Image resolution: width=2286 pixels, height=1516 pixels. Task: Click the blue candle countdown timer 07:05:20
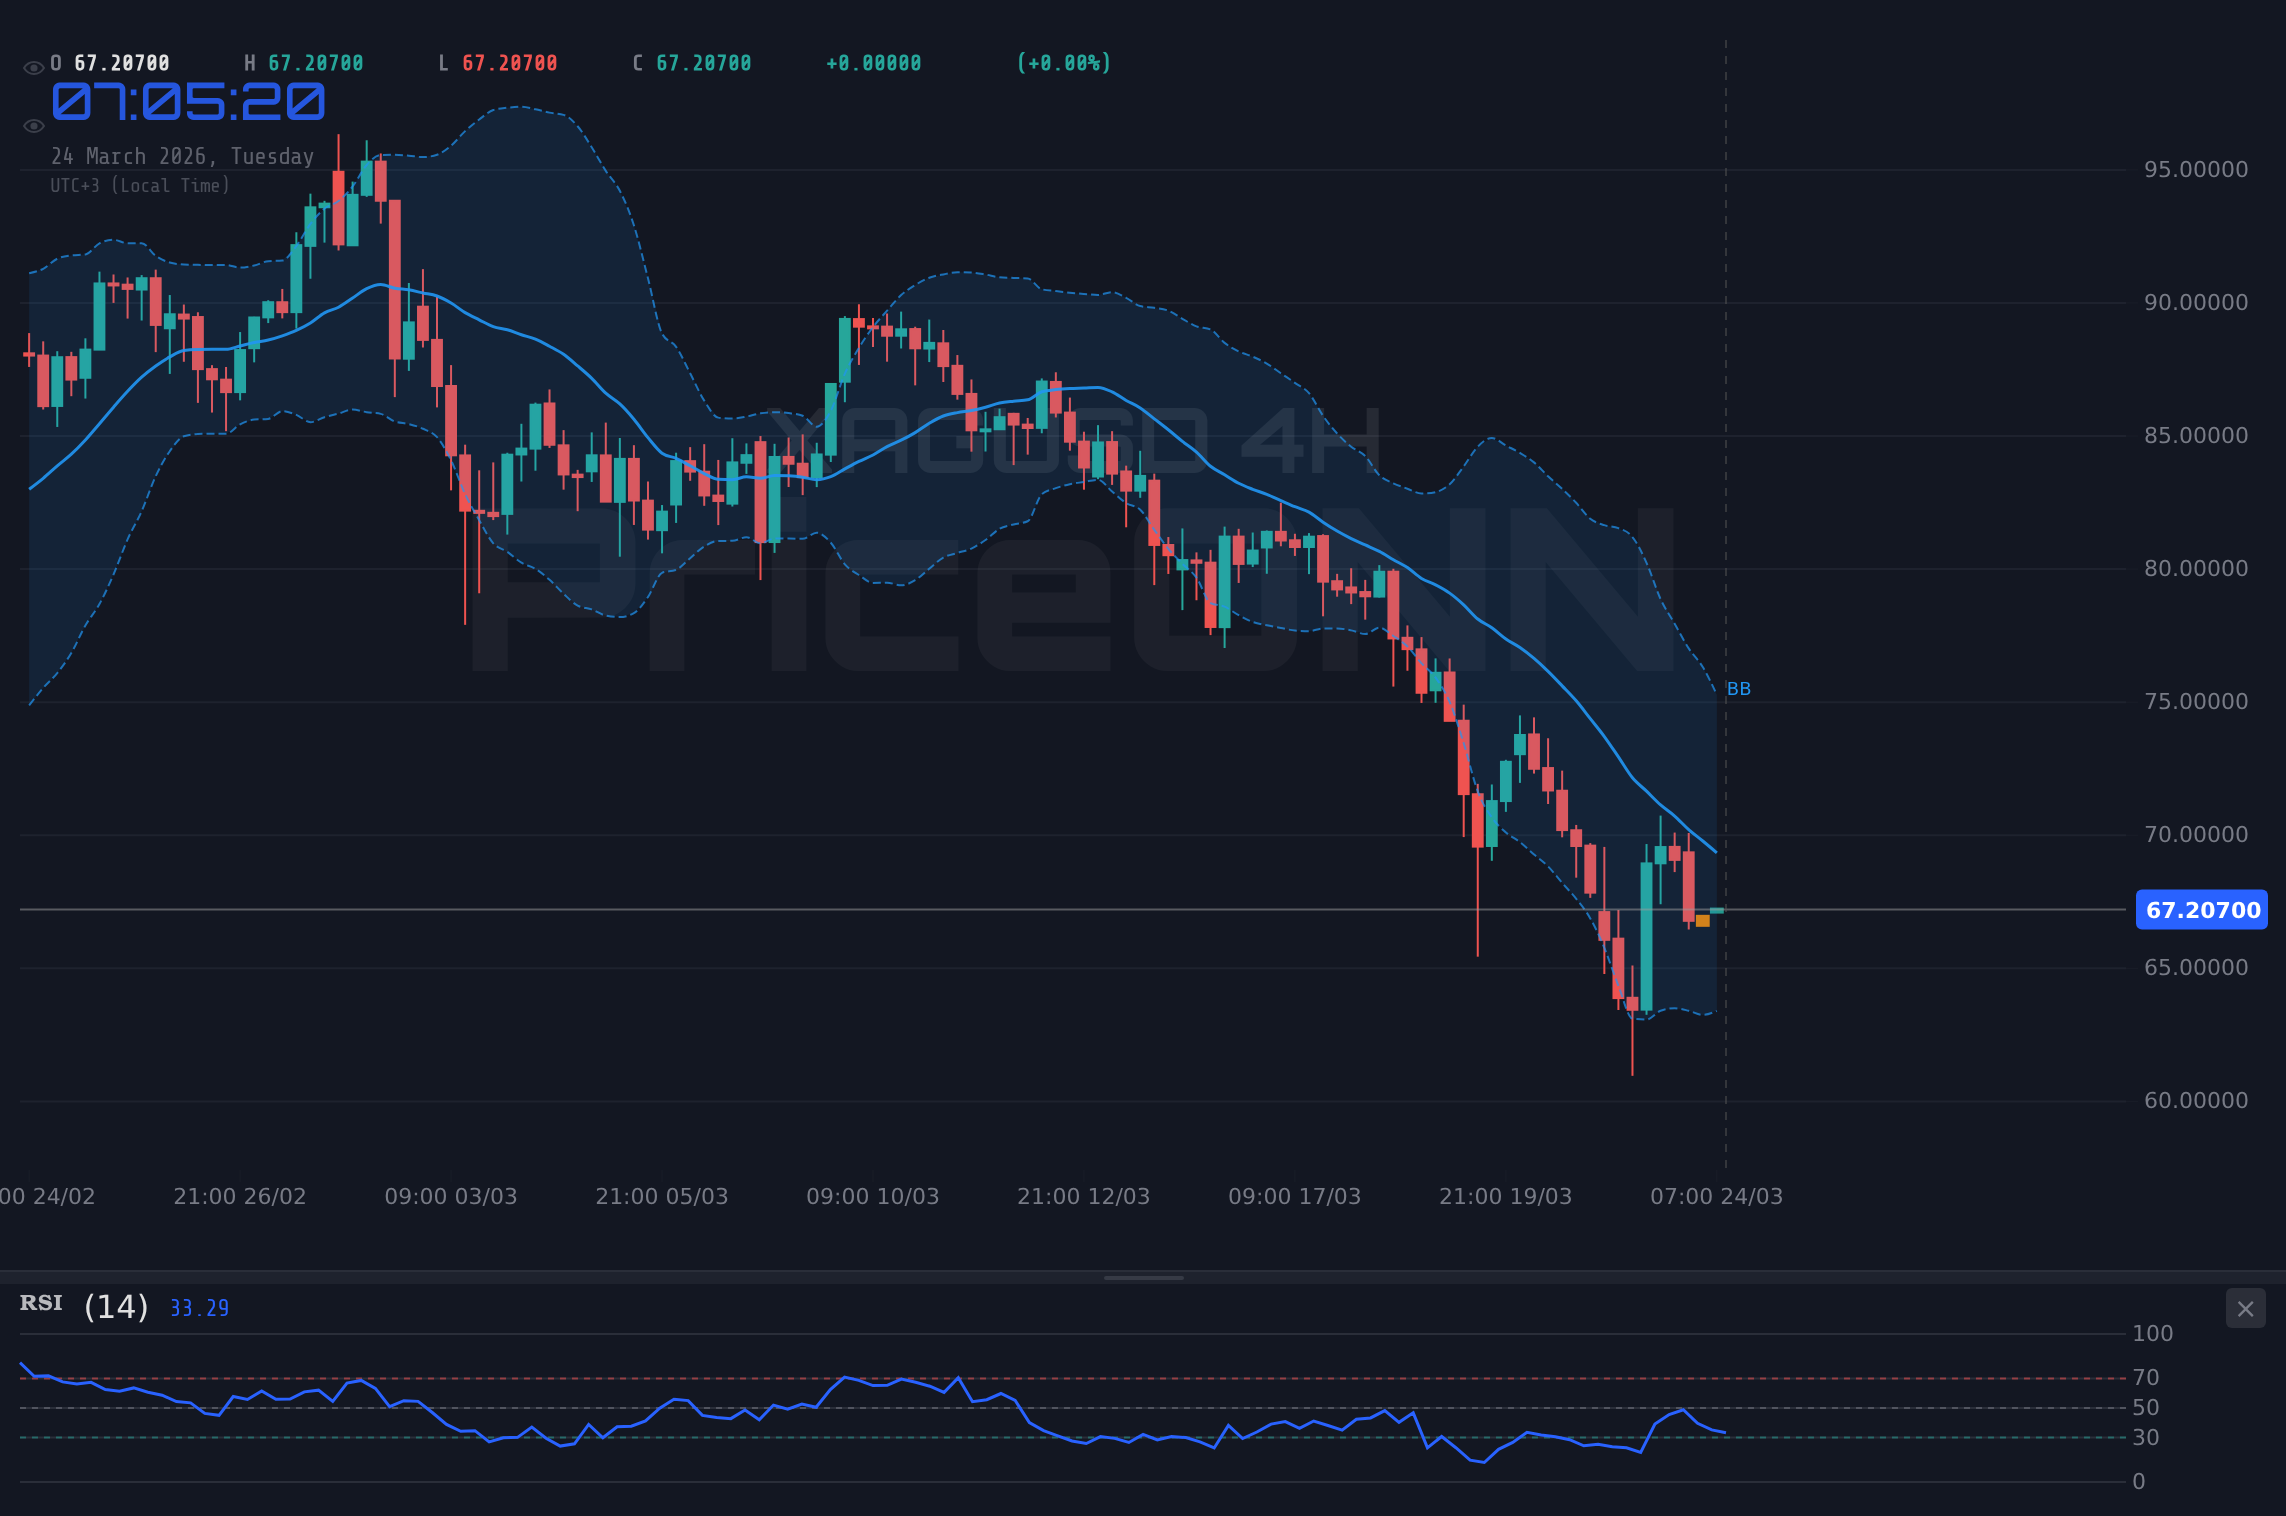(187, 103)
